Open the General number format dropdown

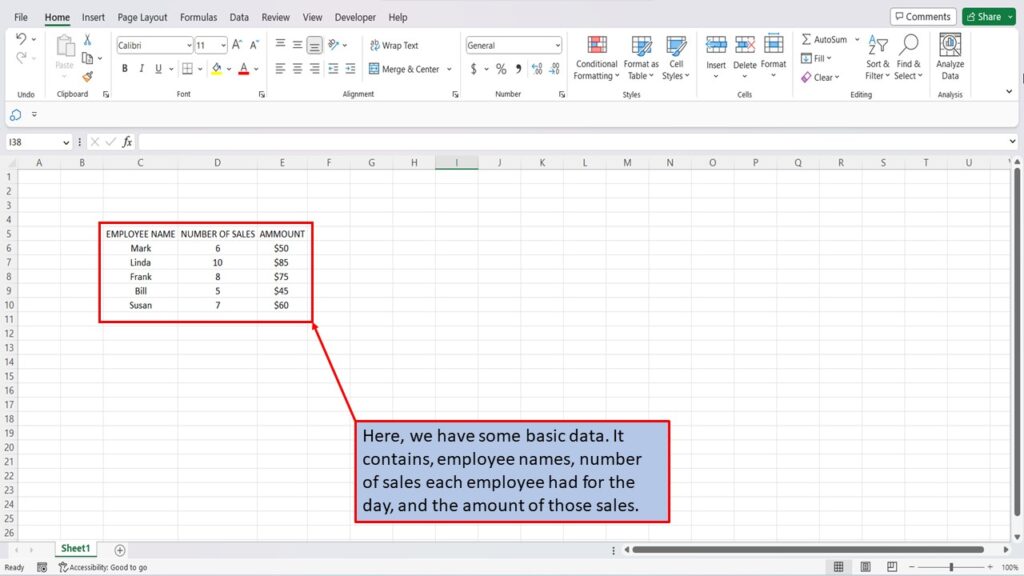(556, 44)
